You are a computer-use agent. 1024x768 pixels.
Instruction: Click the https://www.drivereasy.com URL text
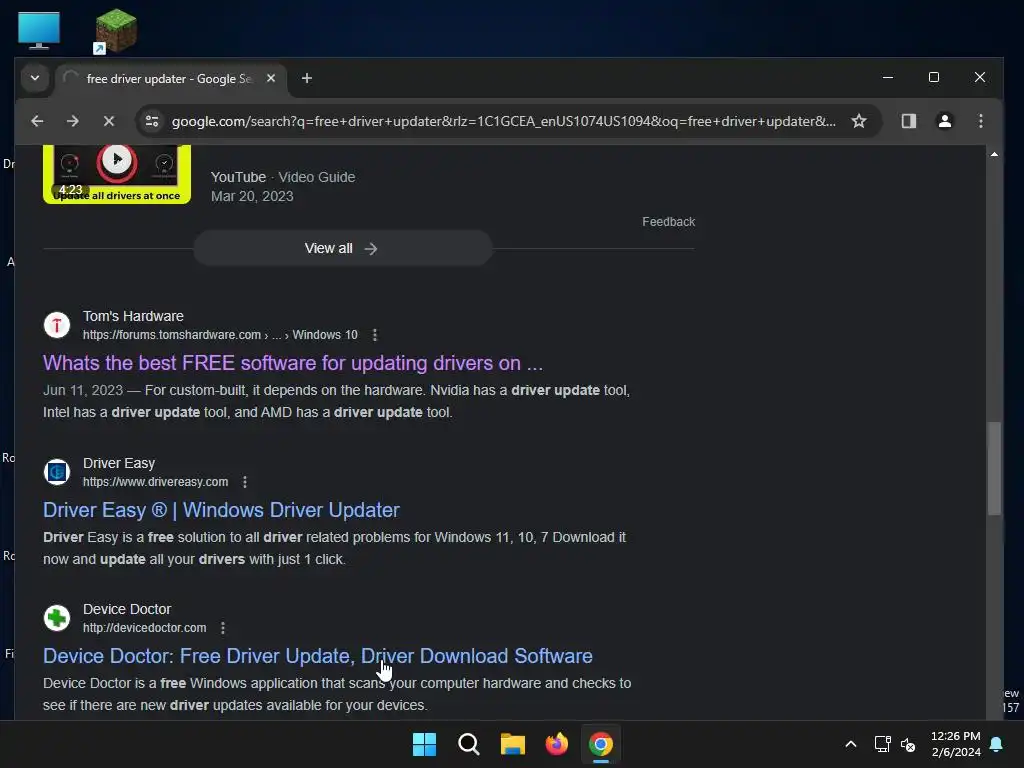point(155,482)
